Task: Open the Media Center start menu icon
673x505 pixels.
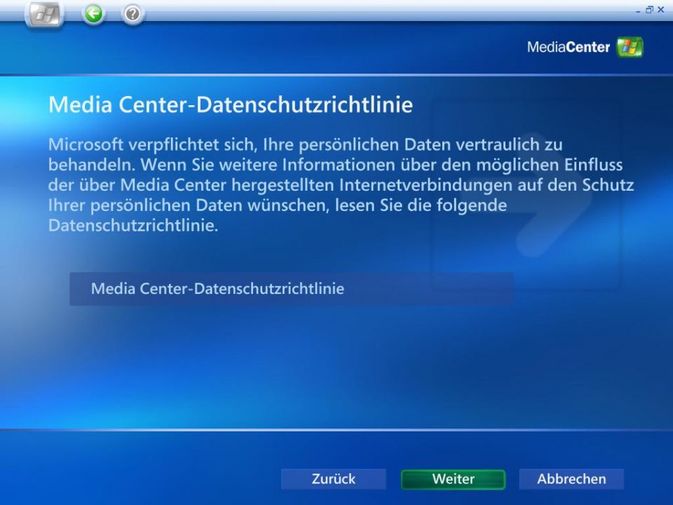Action: pyautogui.click(x=45, y=14)
